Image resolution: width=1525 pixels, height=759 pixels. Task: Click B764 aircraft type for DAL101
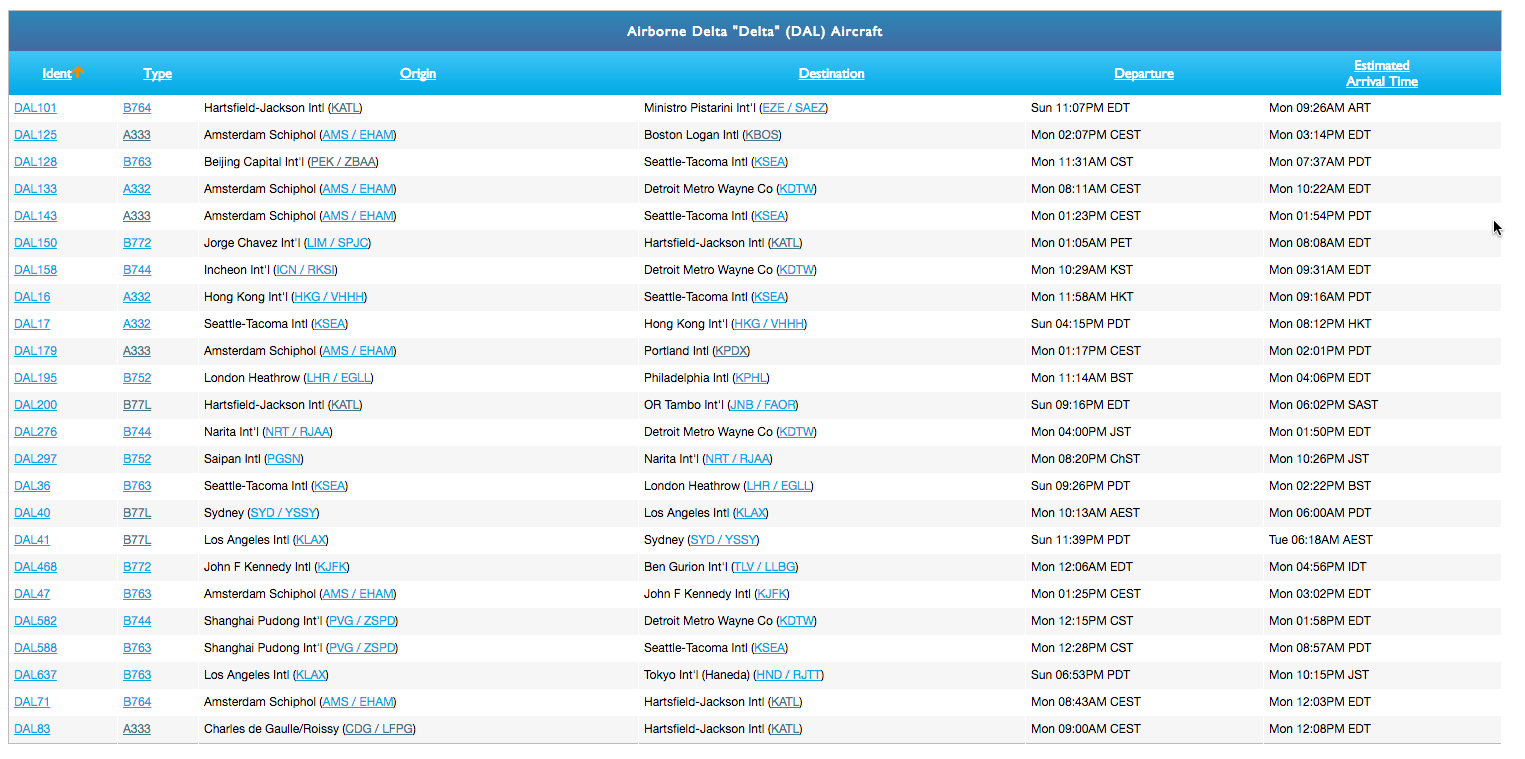pos(137,108)
